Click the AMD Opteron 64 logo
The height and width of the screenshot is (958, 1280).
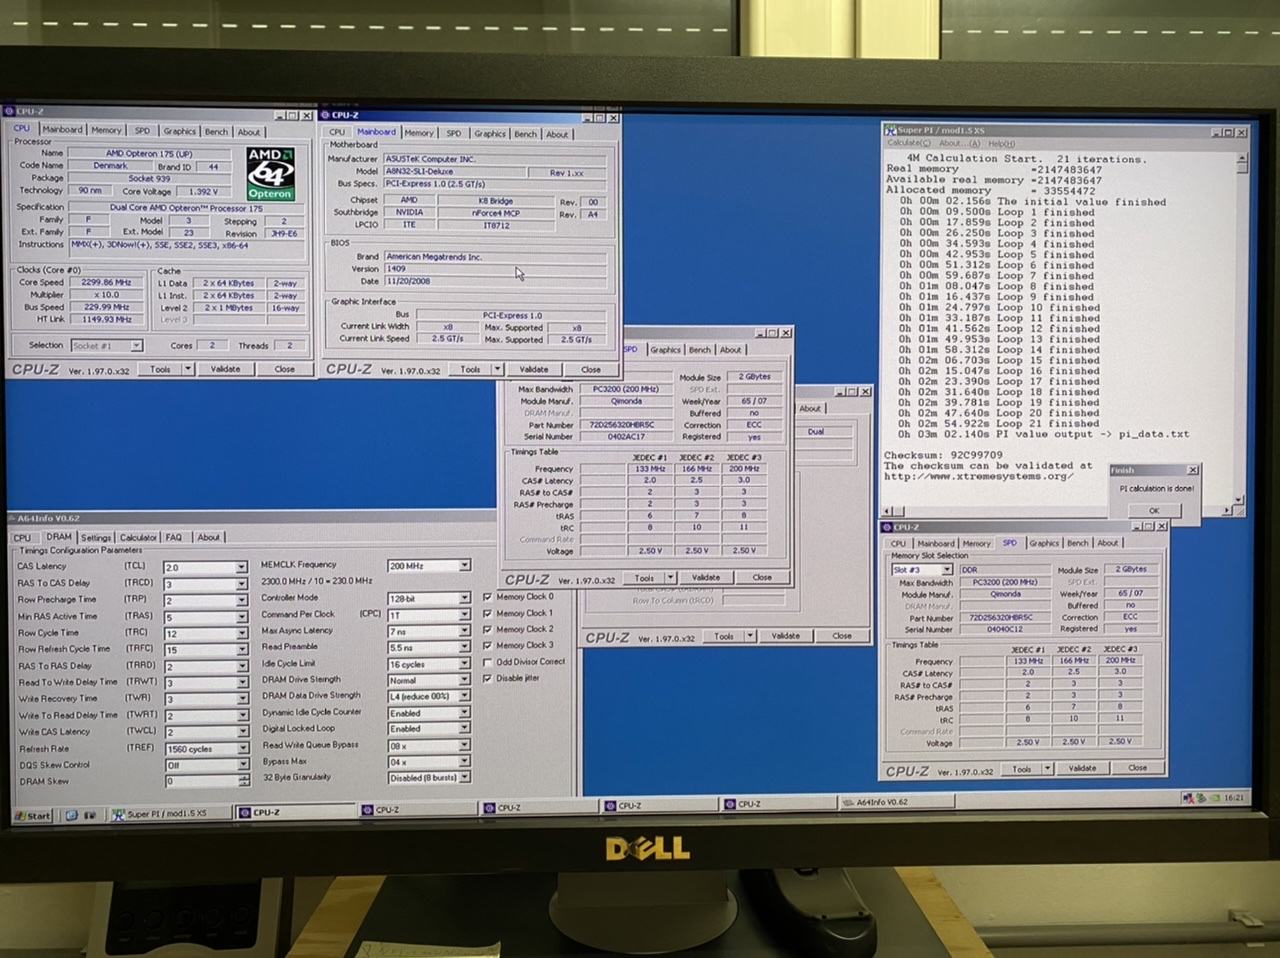[x=270, y=173]
